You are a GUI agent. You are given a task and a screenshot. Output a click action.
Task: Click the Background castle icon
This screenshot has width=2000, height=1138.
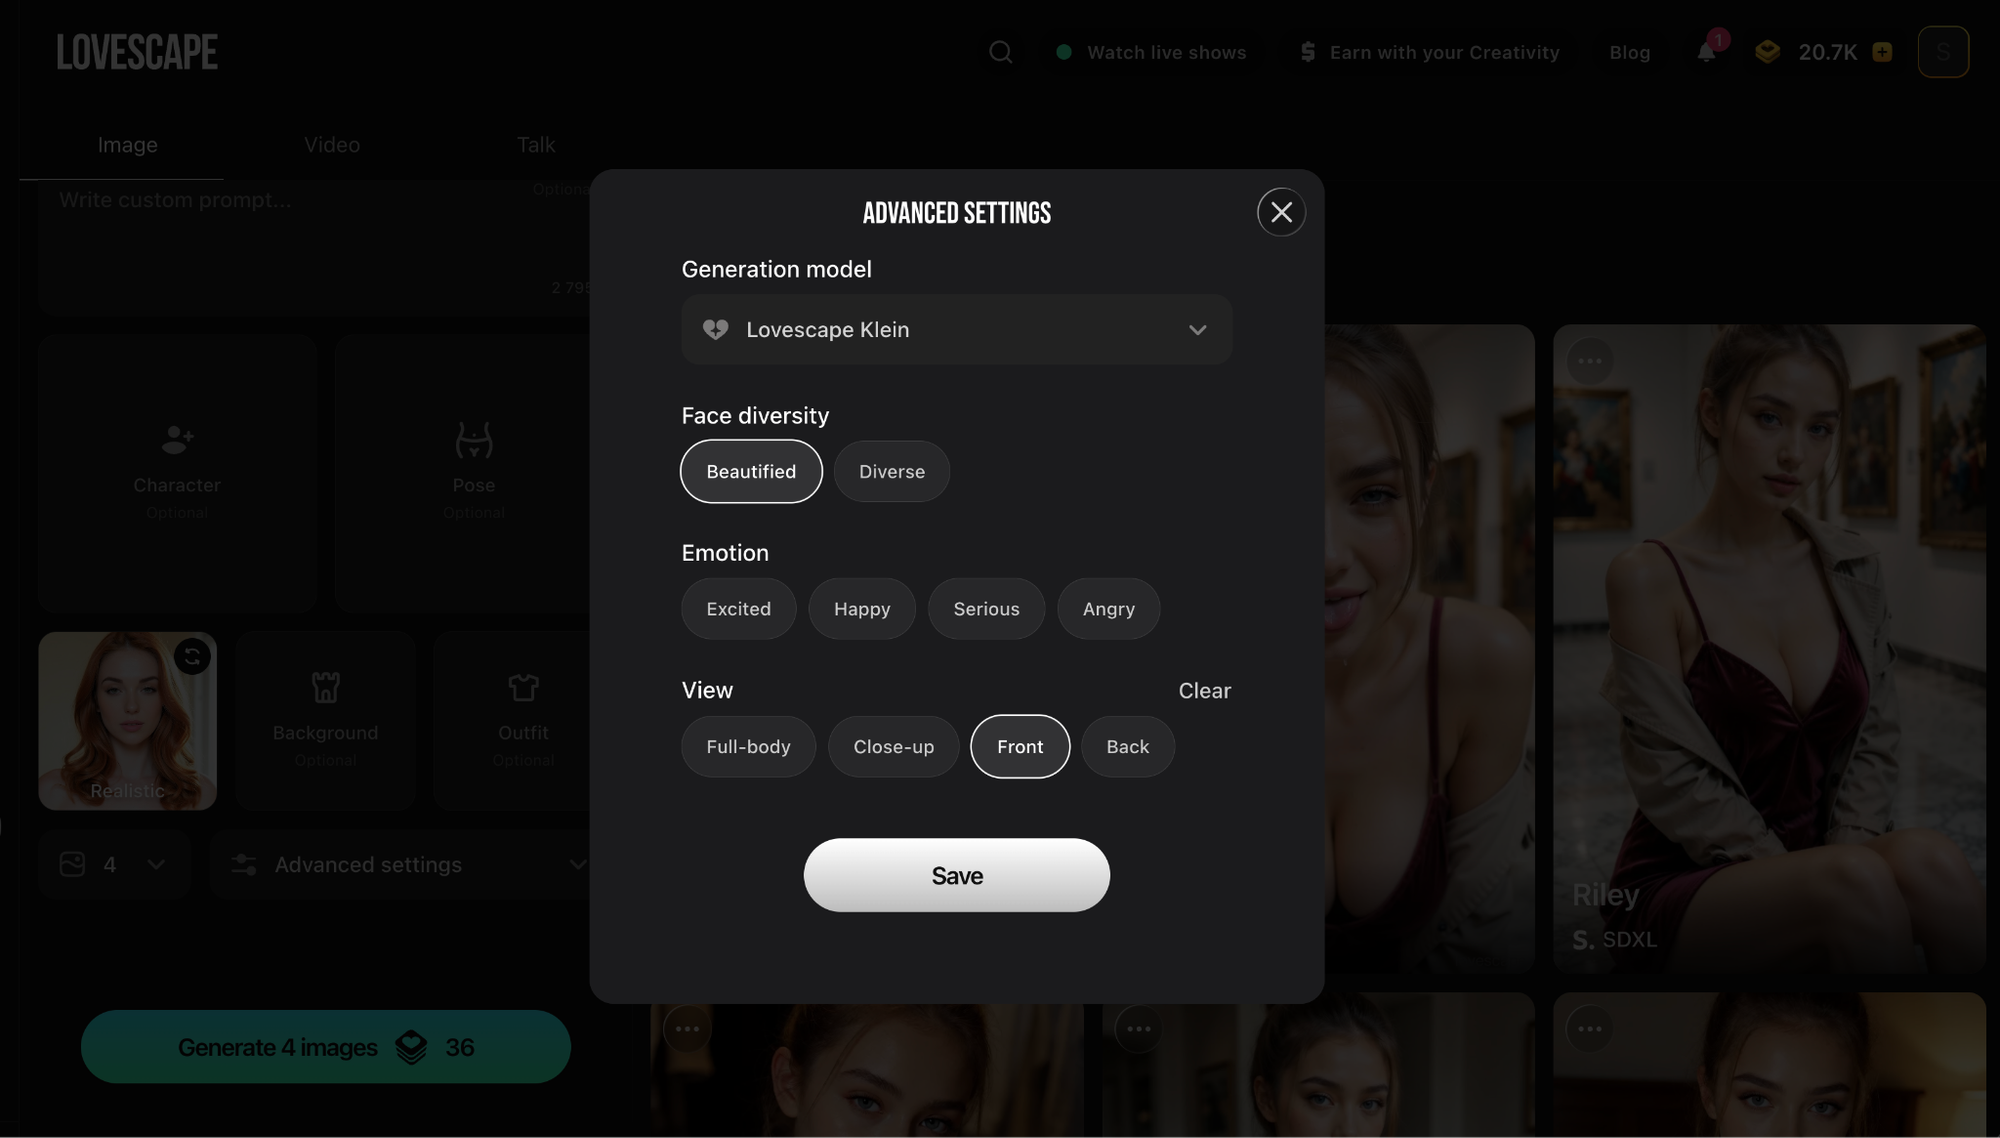point(325,687)
